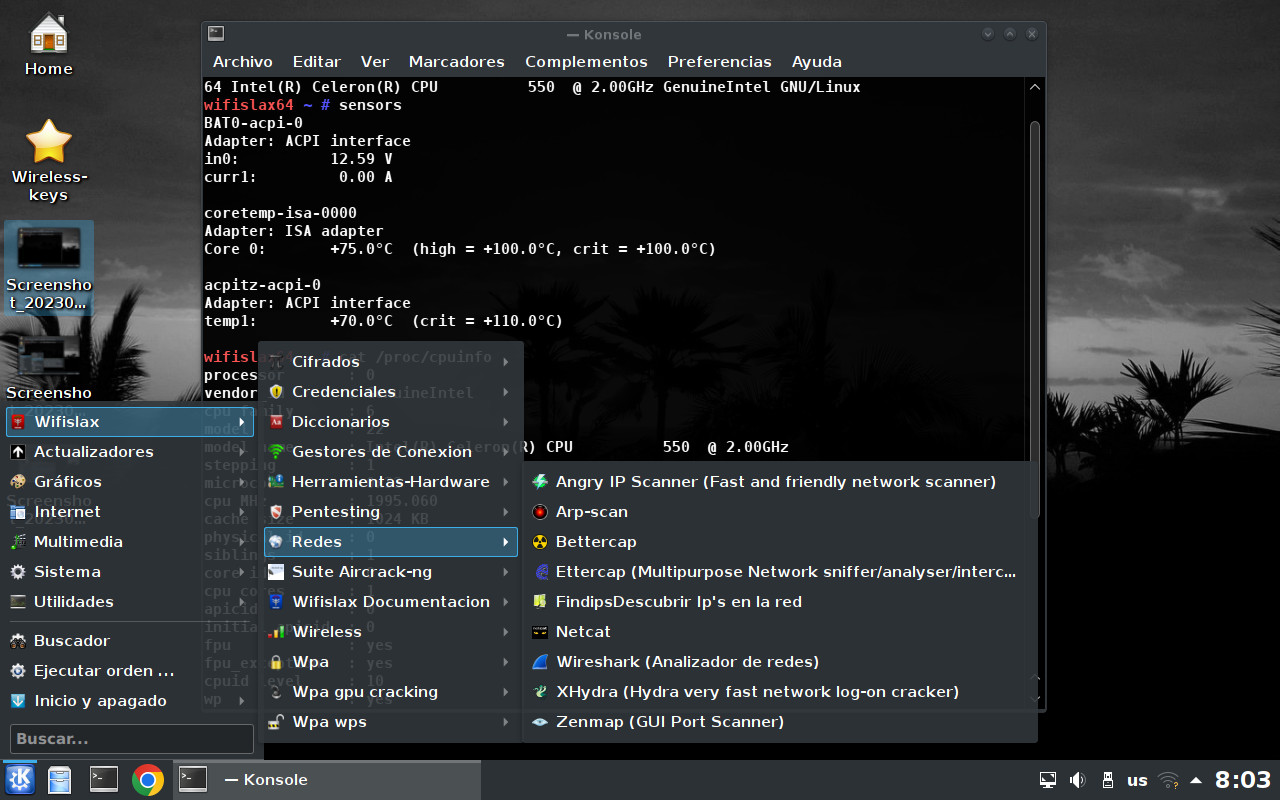Viewport: 1280px width, 800px height.
Task: Click the Pentesting icon
Action: (x=277, y=512)
